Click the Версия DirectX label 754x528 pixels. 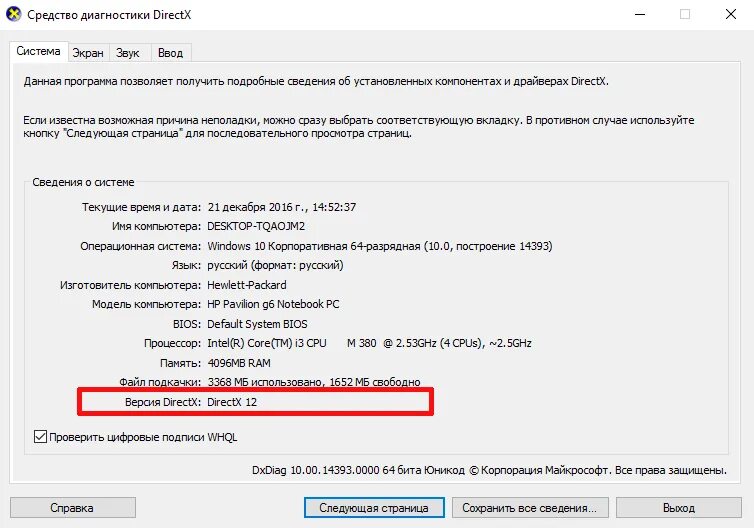click(x=163, y=402)
